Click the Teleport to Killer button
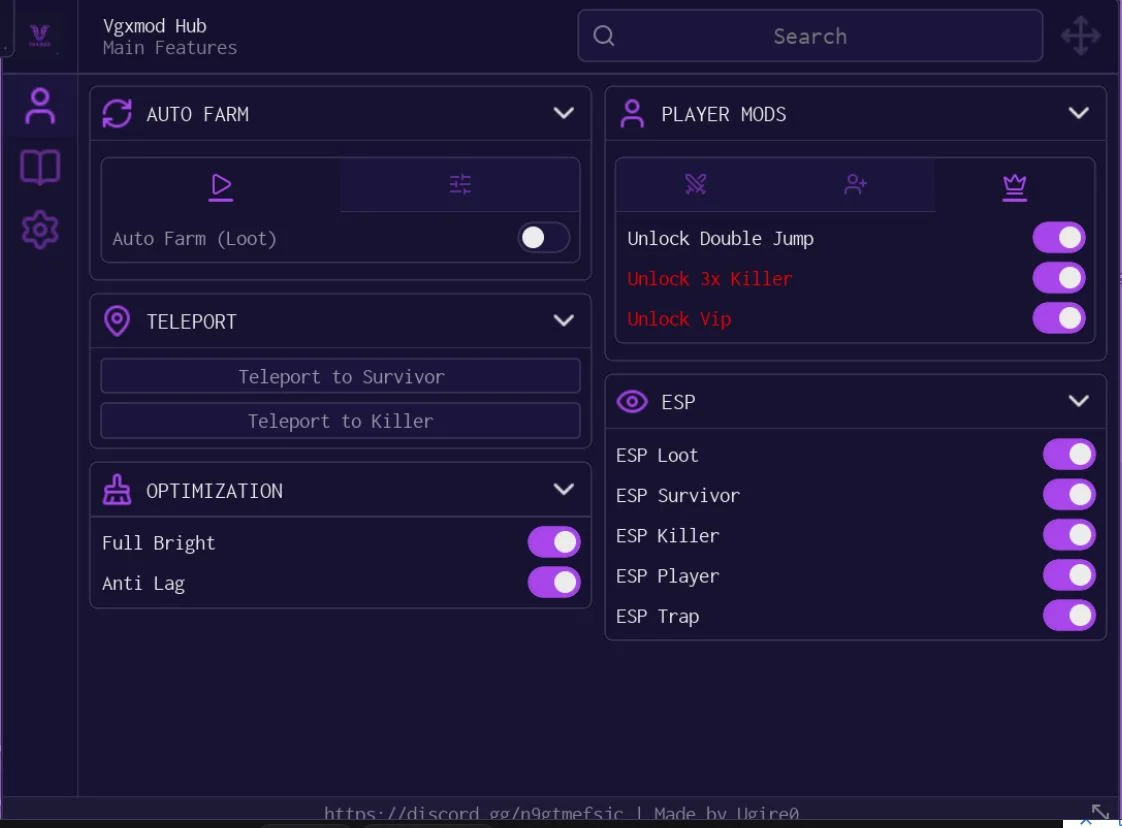The height and width of the screenshot is (828, 1122). [x=341, y=421]
